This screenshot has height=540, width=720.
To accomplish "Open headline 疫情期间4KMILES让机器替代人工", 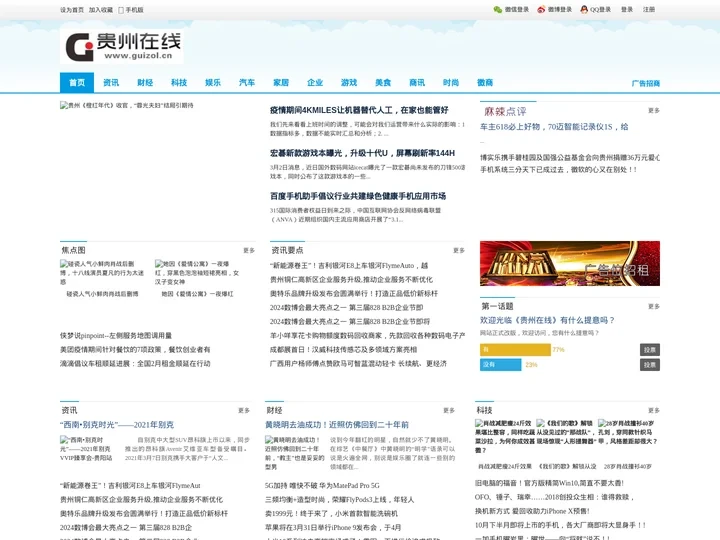I will 359,110.
